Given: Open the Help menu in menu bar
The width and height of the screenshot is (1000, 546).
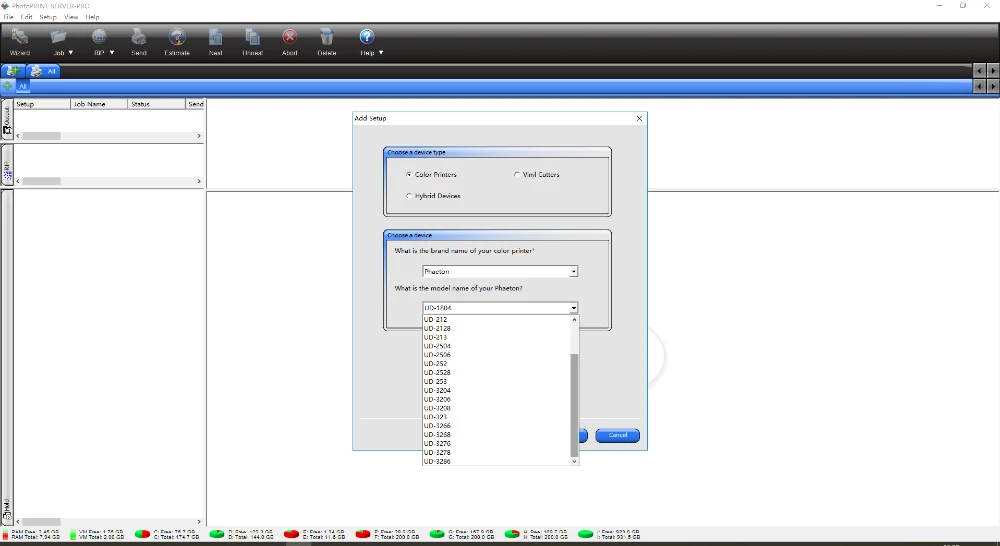Looking at the screenshot, I should pyautogui.click(x=92, y=17).
